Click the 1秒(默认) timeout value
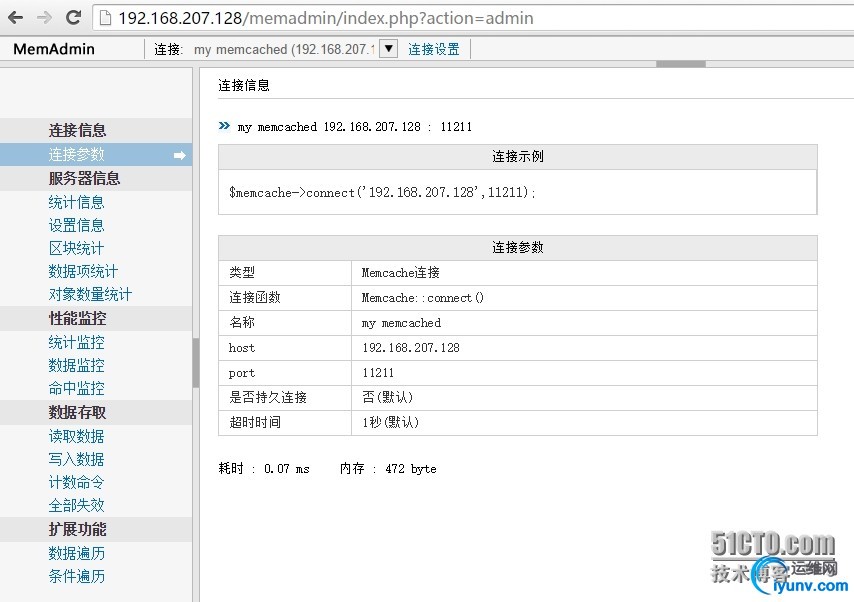This screenshot has width=854, height=602. 584,422
